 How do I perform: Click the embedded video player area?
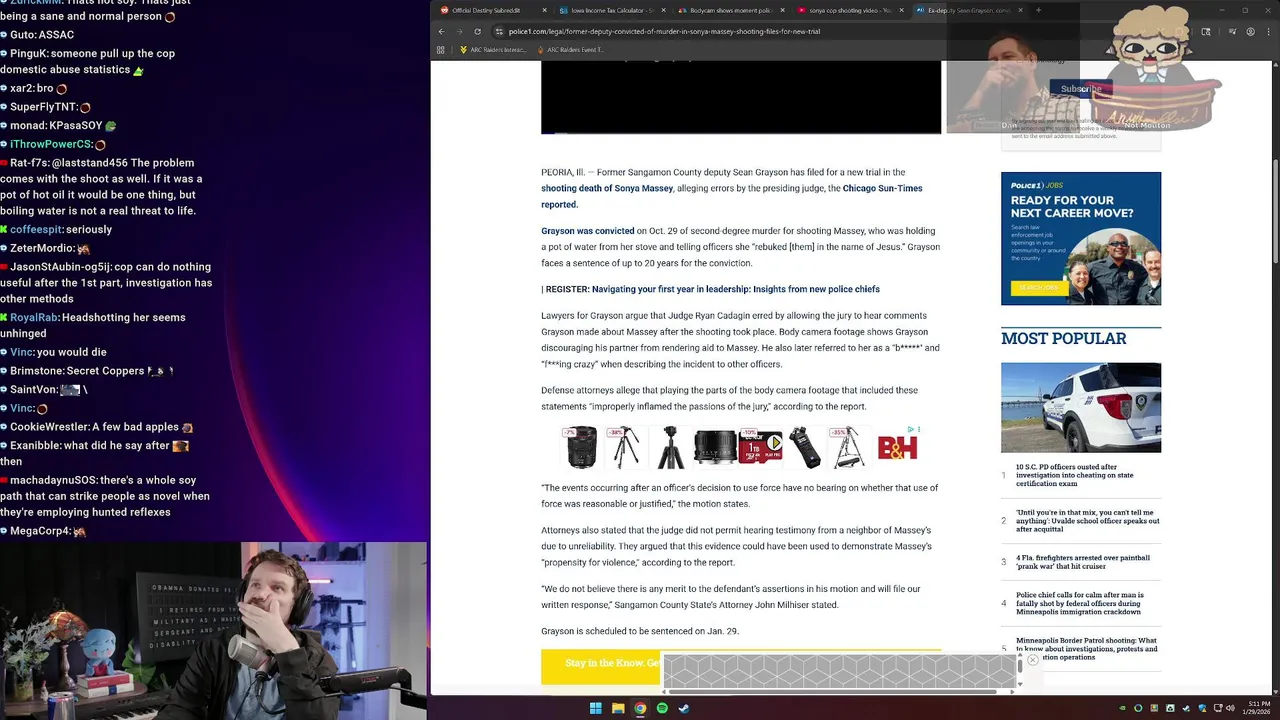tap(741, 96)
